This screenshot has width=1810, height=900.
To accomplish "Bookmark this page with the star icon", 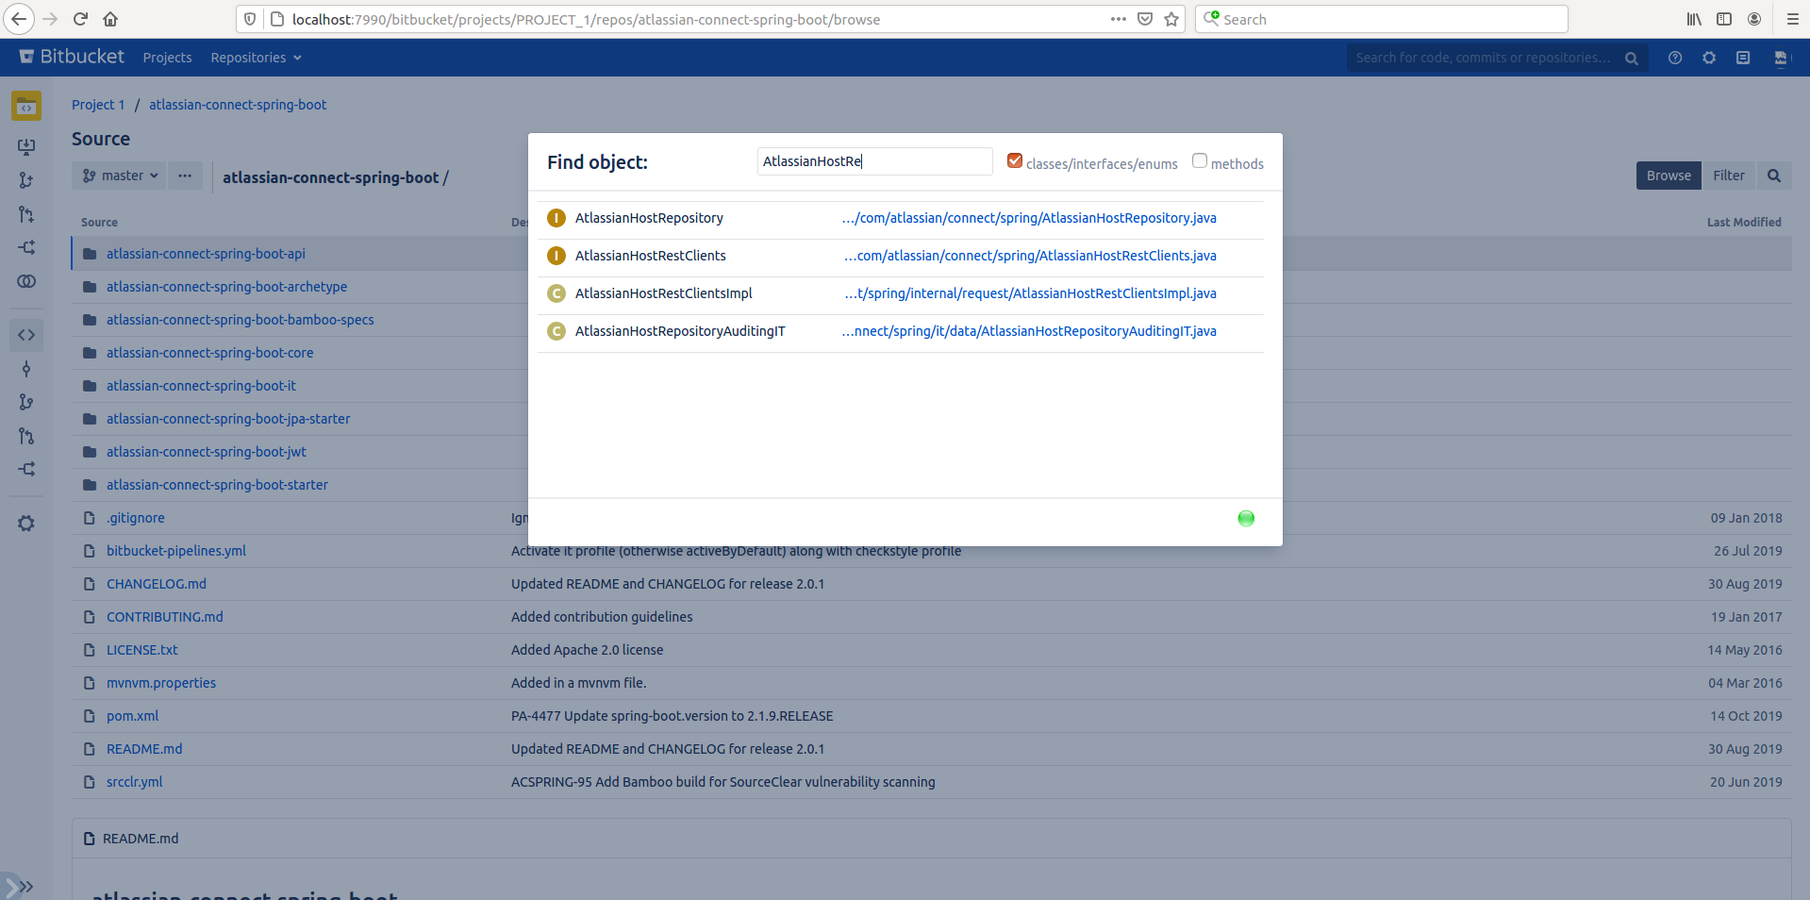I will [x=1171, y=19].
